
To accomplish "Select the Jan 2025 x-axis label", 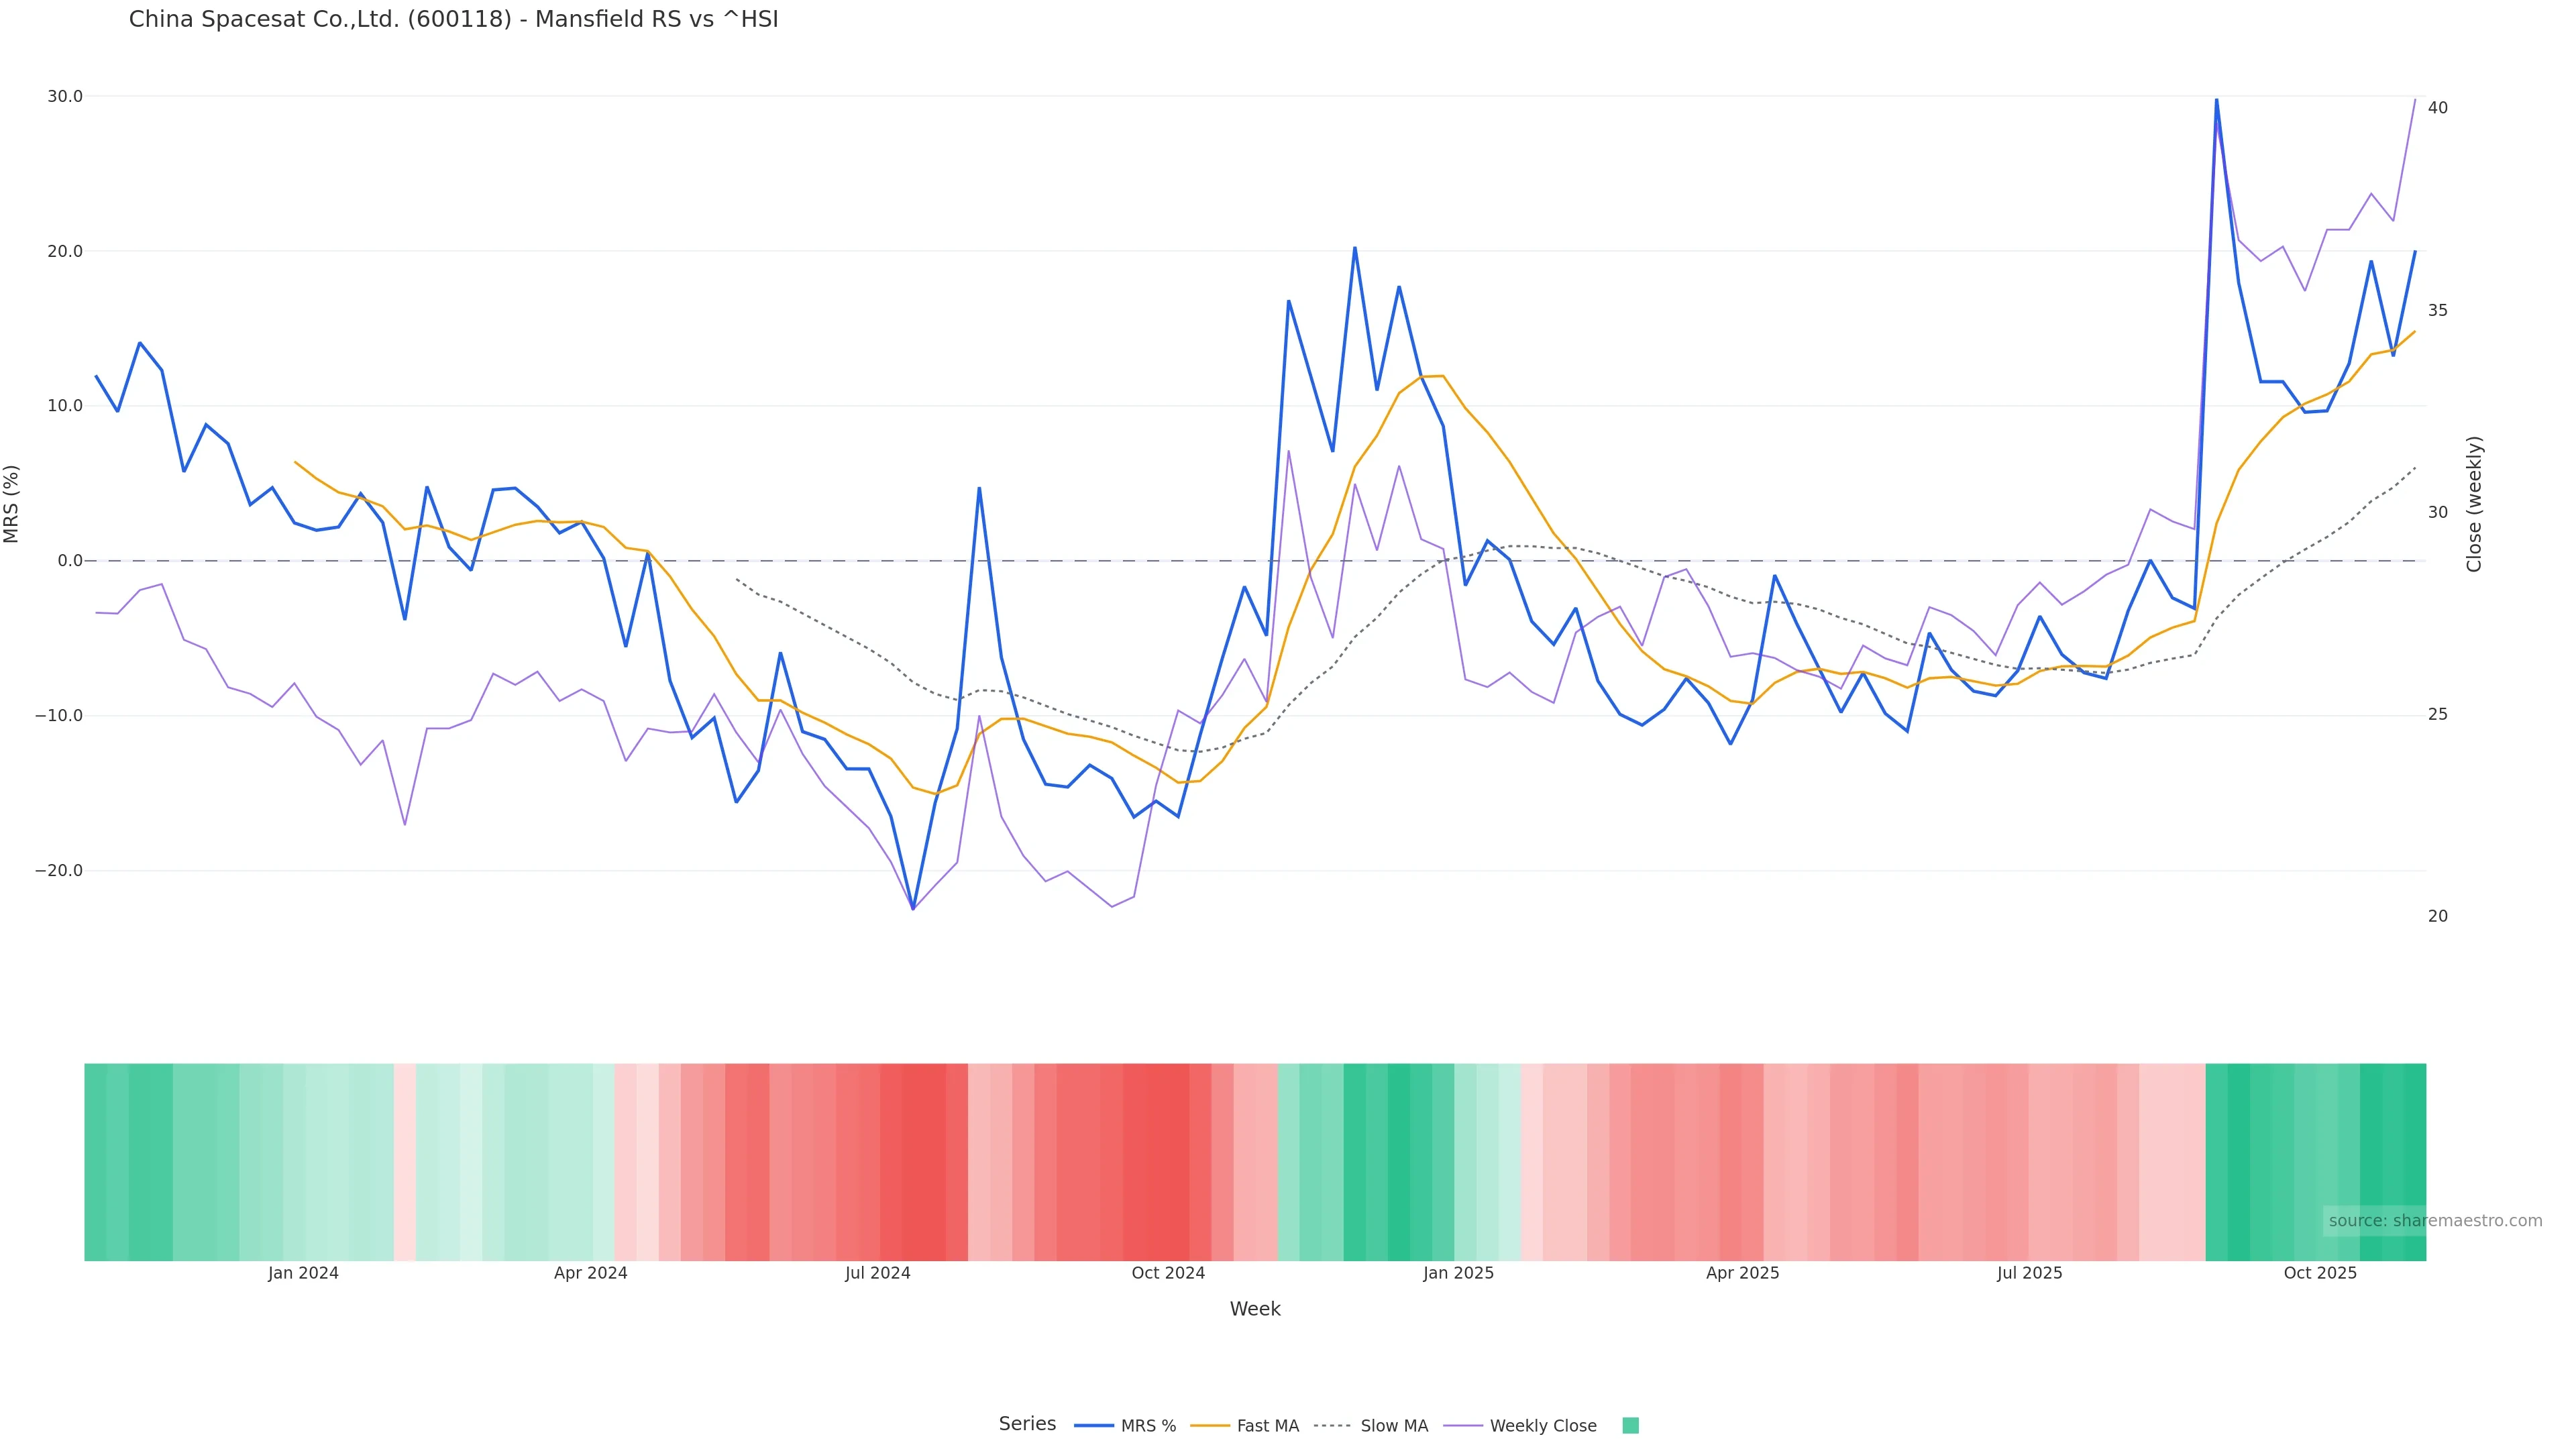I will [1458, 1273].
